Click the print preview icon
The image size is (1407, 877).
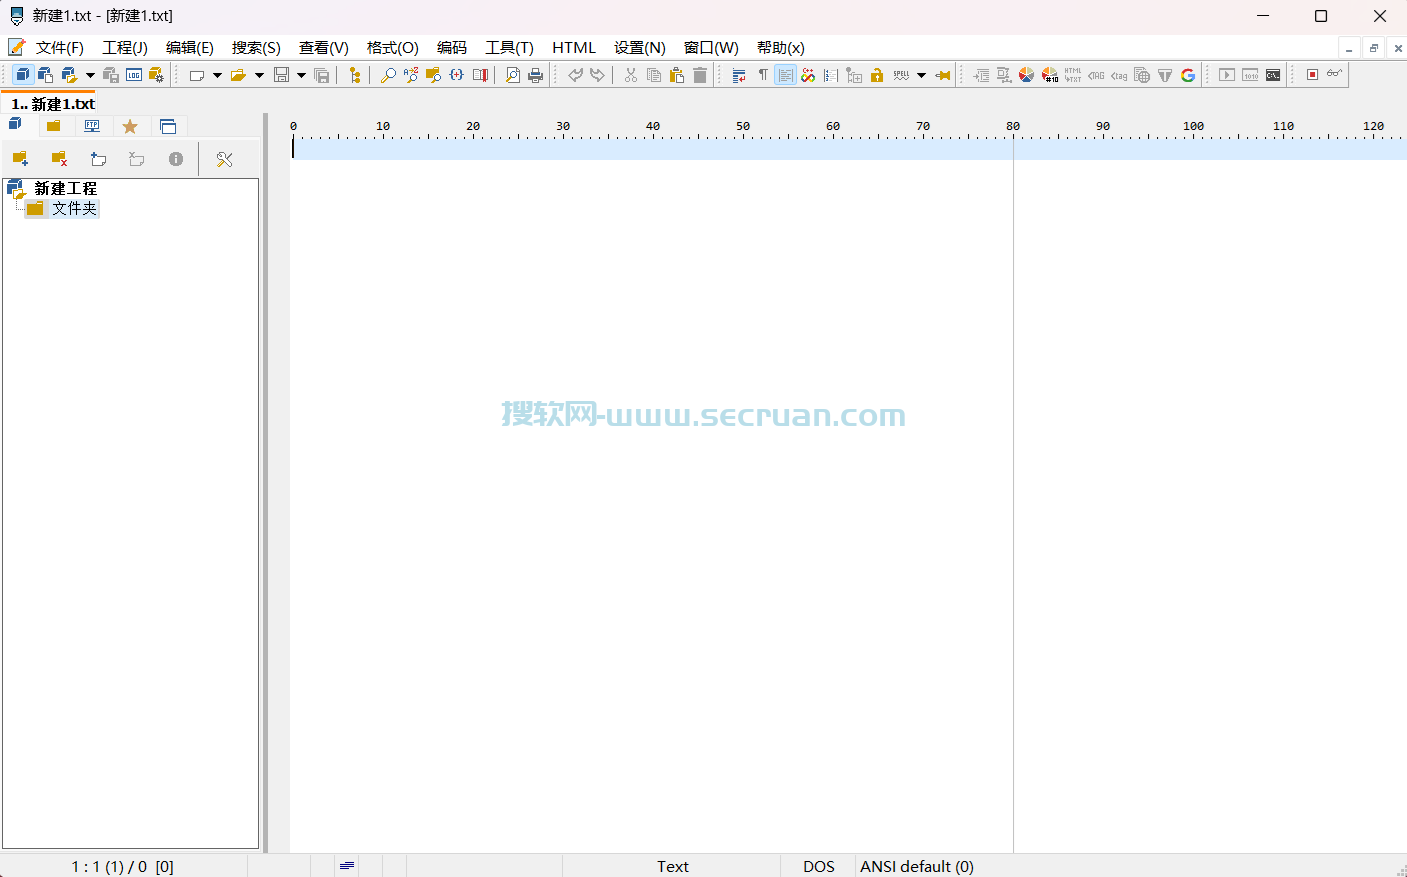[x=513, y=75]
